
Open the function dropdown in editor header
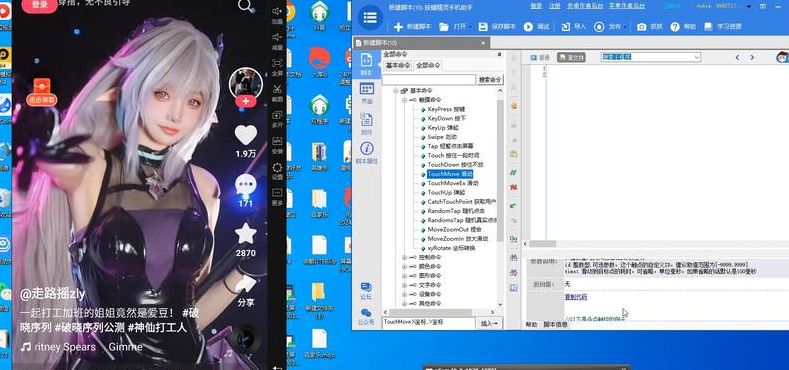pyautogui.click(x=651, y=57)
